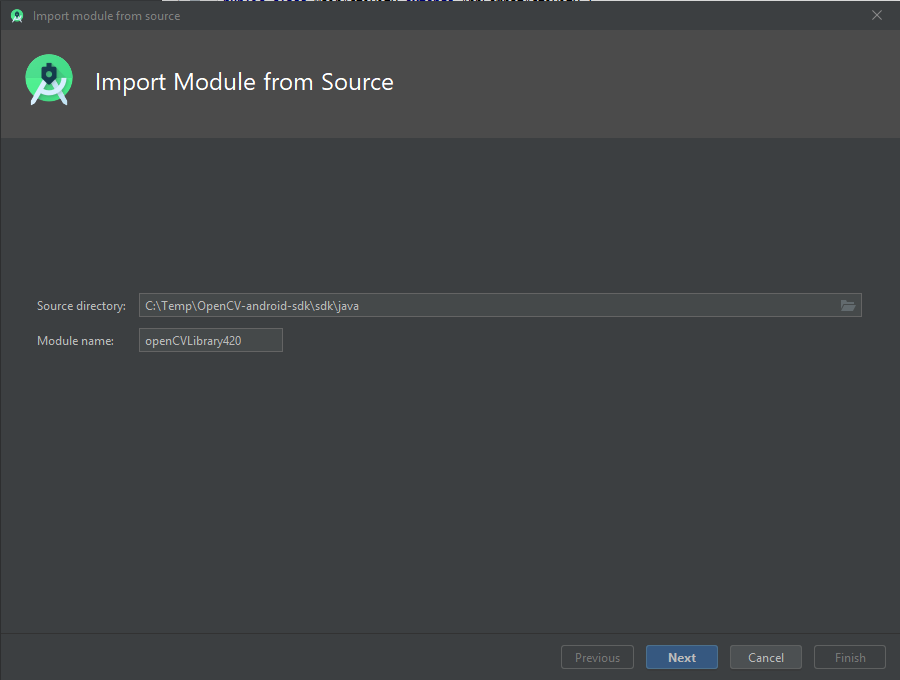The image size is (900, 680).
Task: Click the Finish button
Action: pyautogui.click(x=849, y=657)
